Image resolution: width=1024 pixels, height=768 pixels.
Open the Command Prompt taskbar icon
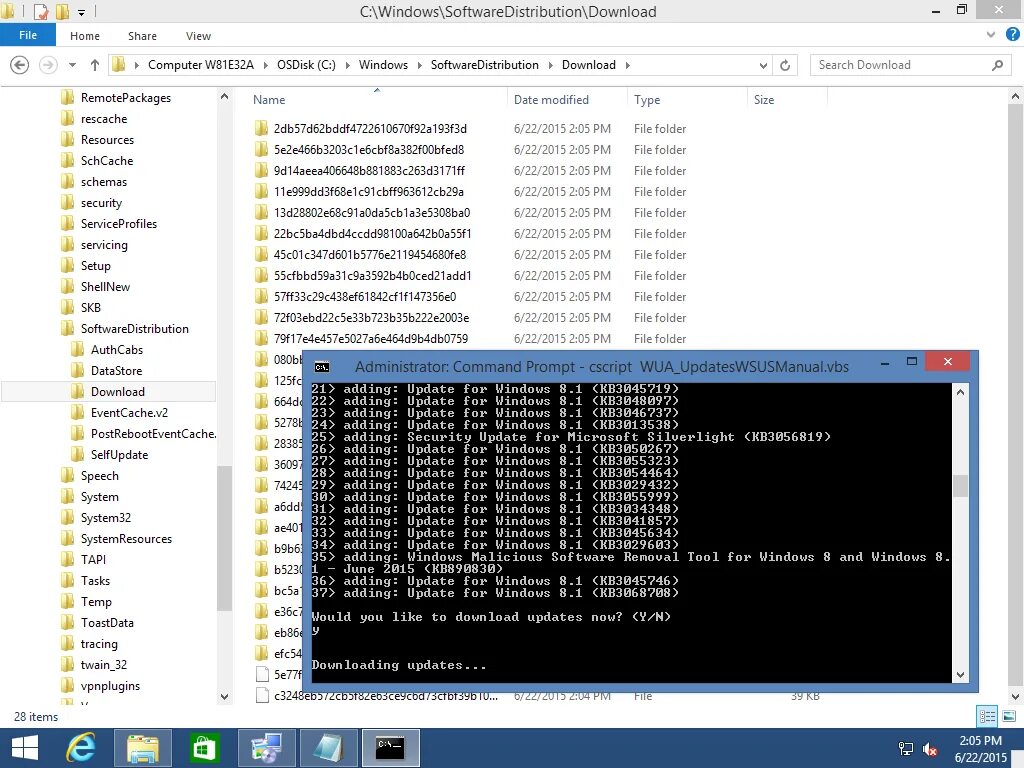[x=390, y=747]
